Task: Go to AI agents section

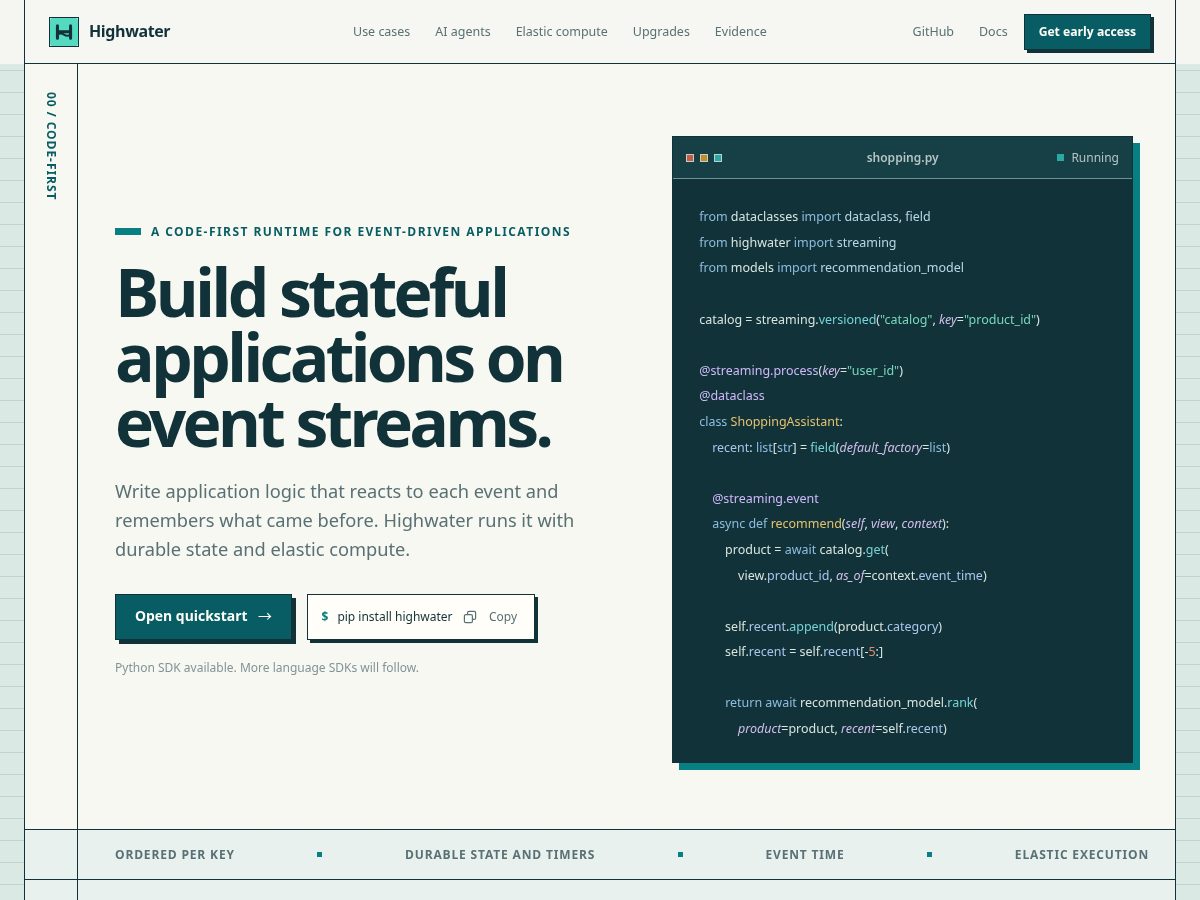Action: tap(463, 32)
